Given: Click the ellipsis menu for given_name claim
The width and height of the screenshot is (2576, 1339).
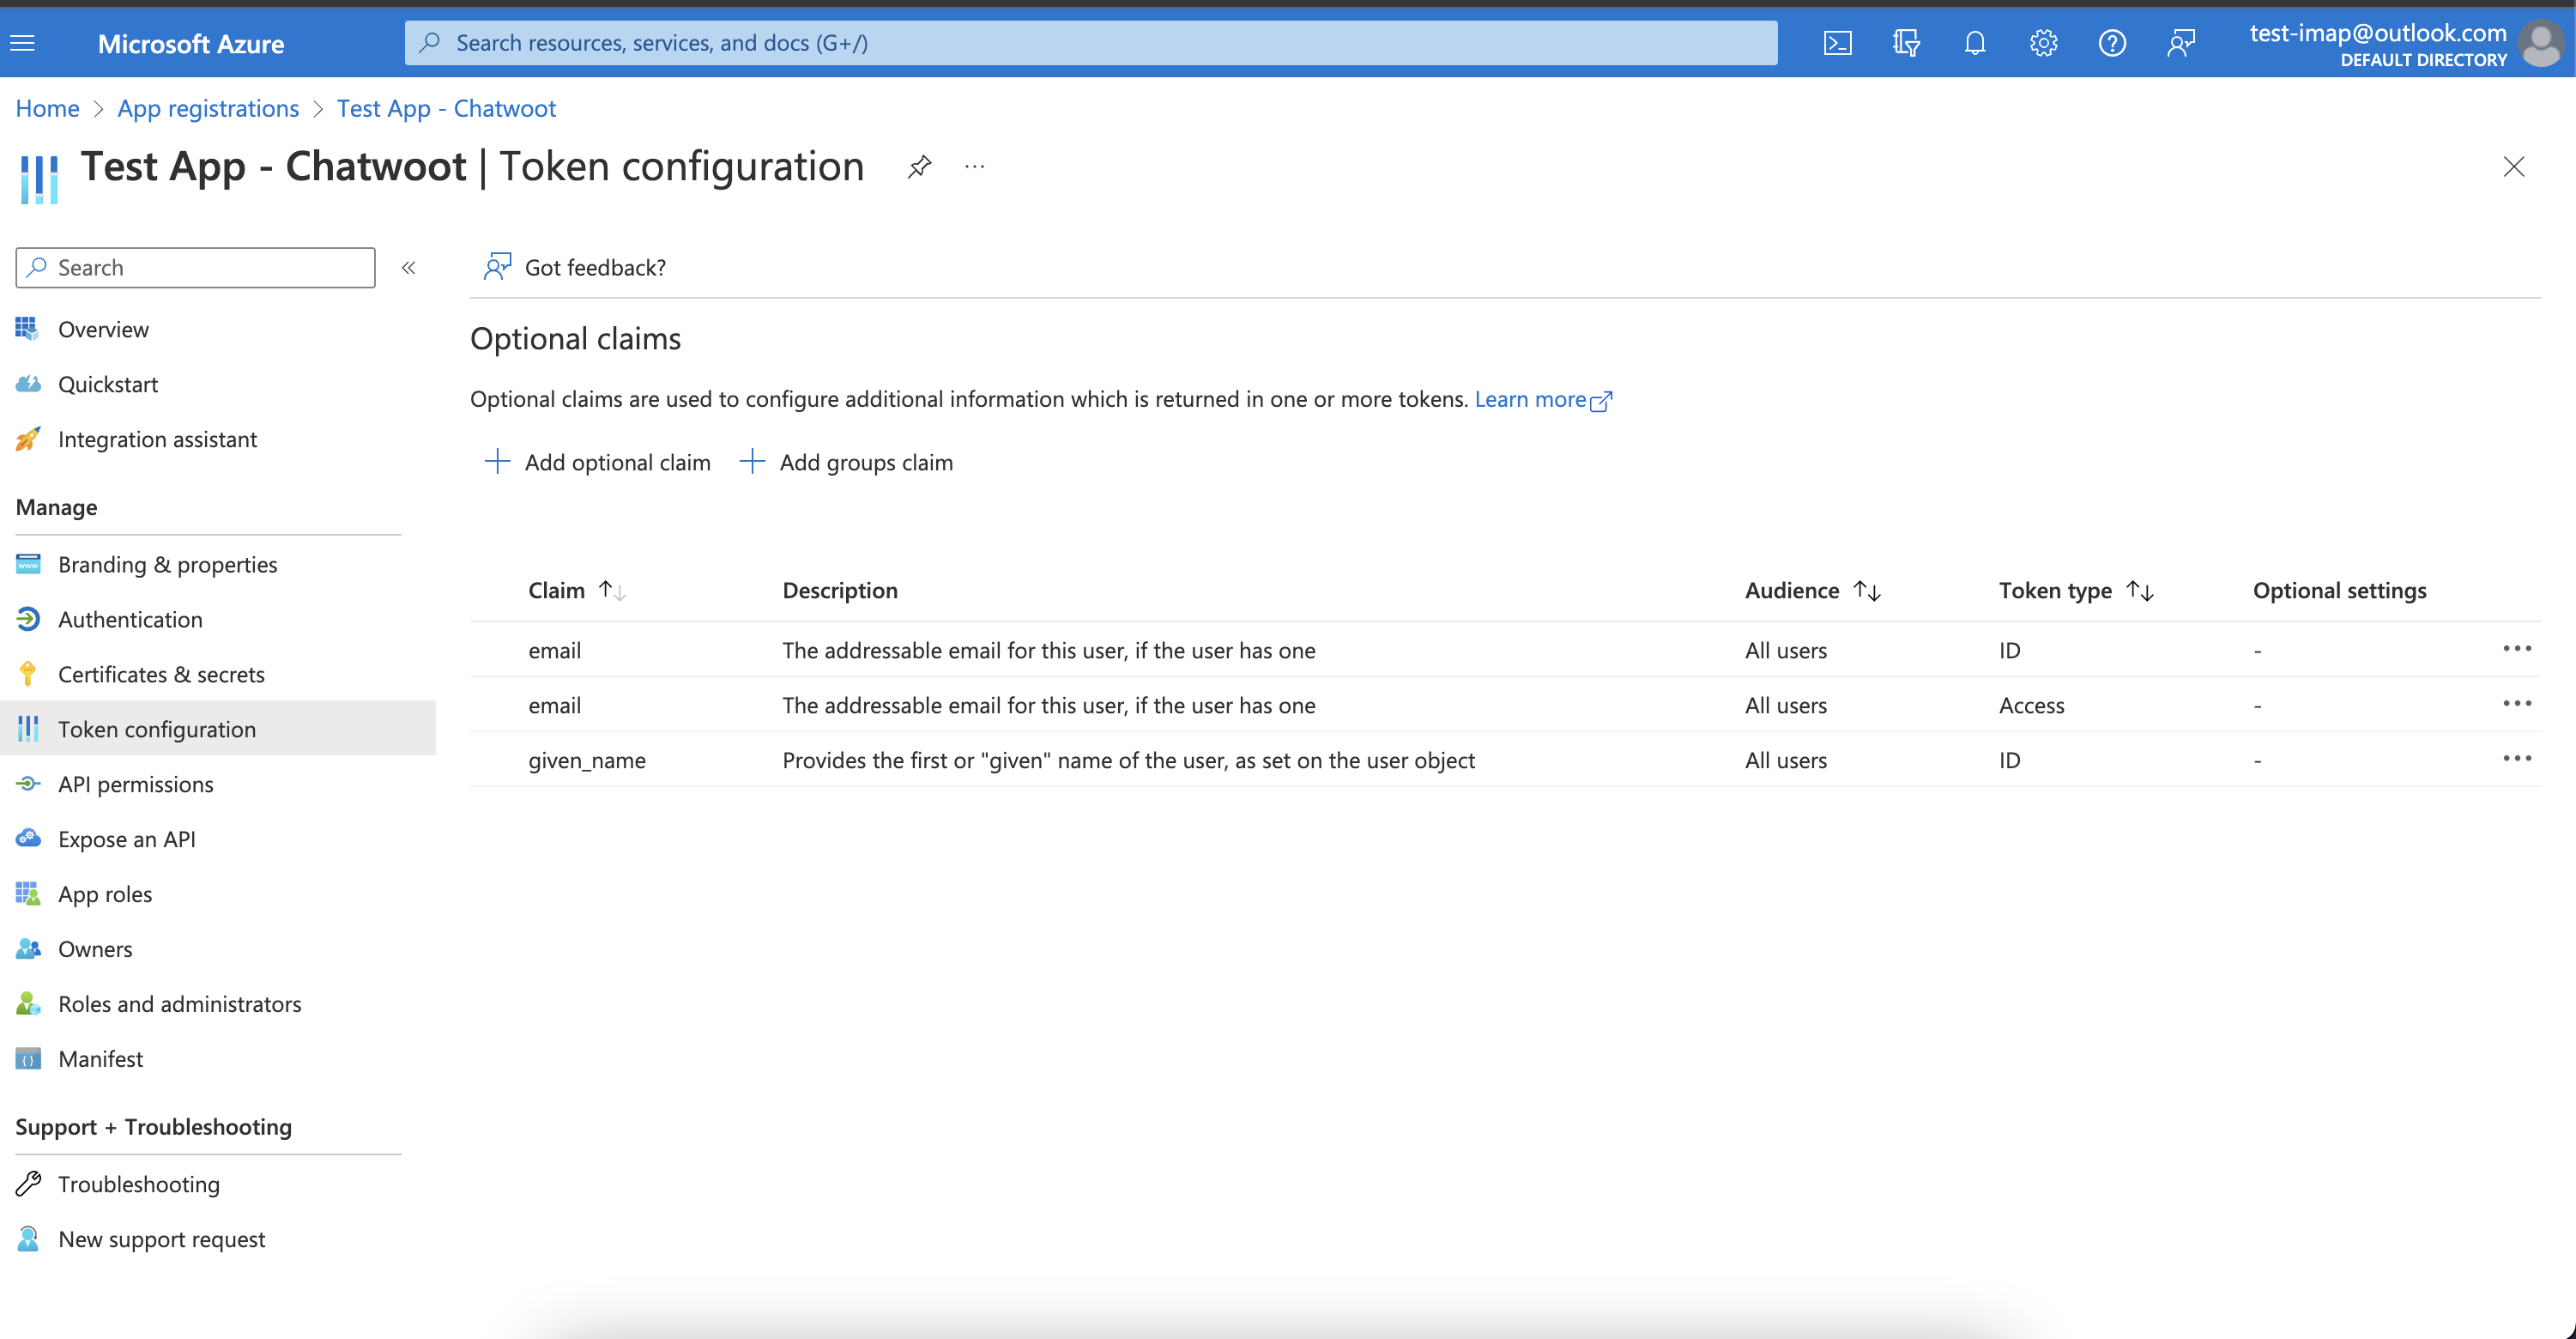Looking at the screenshot, I should (2517, 758).
